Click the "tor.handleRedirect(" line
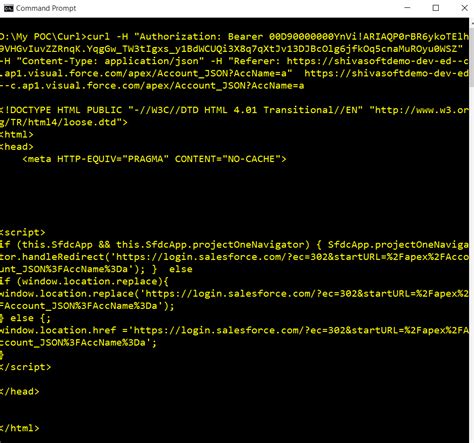474x443 pixels. pyautogui.click(x=234, y=257)
